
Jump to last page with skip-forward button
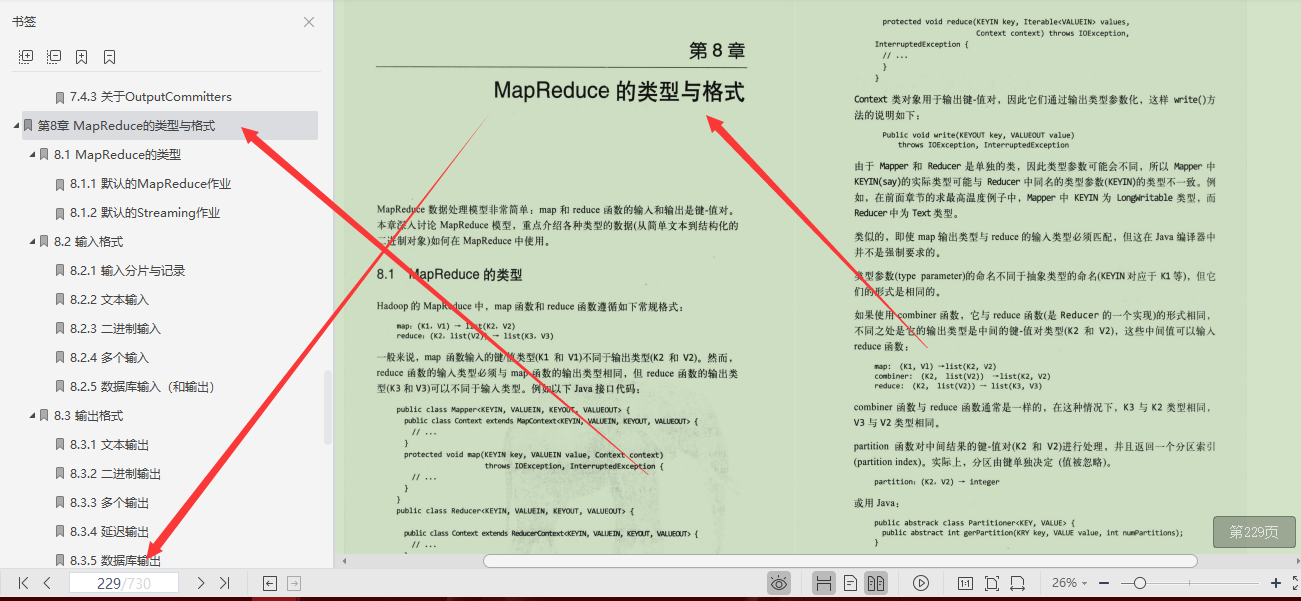[224, 582]
